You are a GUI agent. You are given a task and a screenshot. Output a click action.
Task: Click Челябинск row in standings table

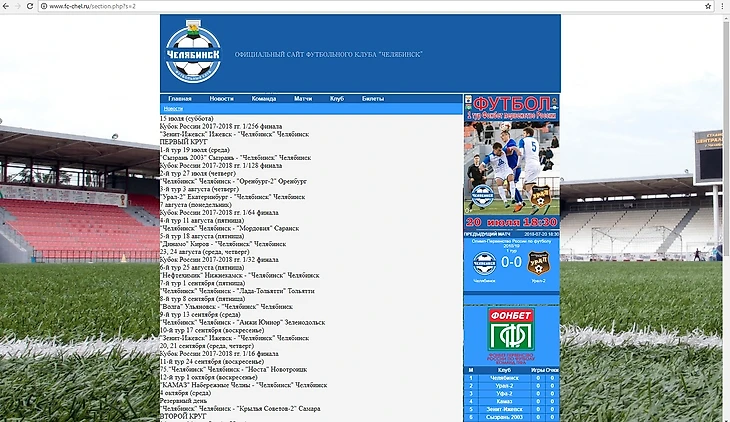pyautogui.click(x=512, y=378)
